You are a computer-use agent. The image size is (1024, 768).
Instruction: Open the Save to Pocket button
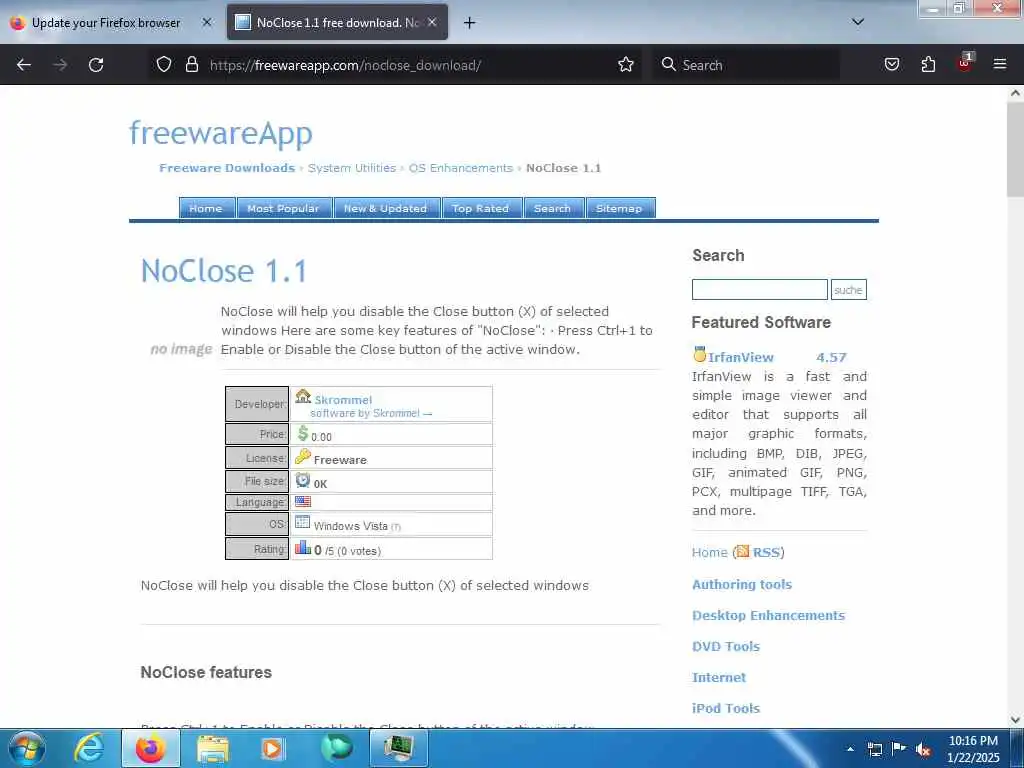click(x=891, y=64)
